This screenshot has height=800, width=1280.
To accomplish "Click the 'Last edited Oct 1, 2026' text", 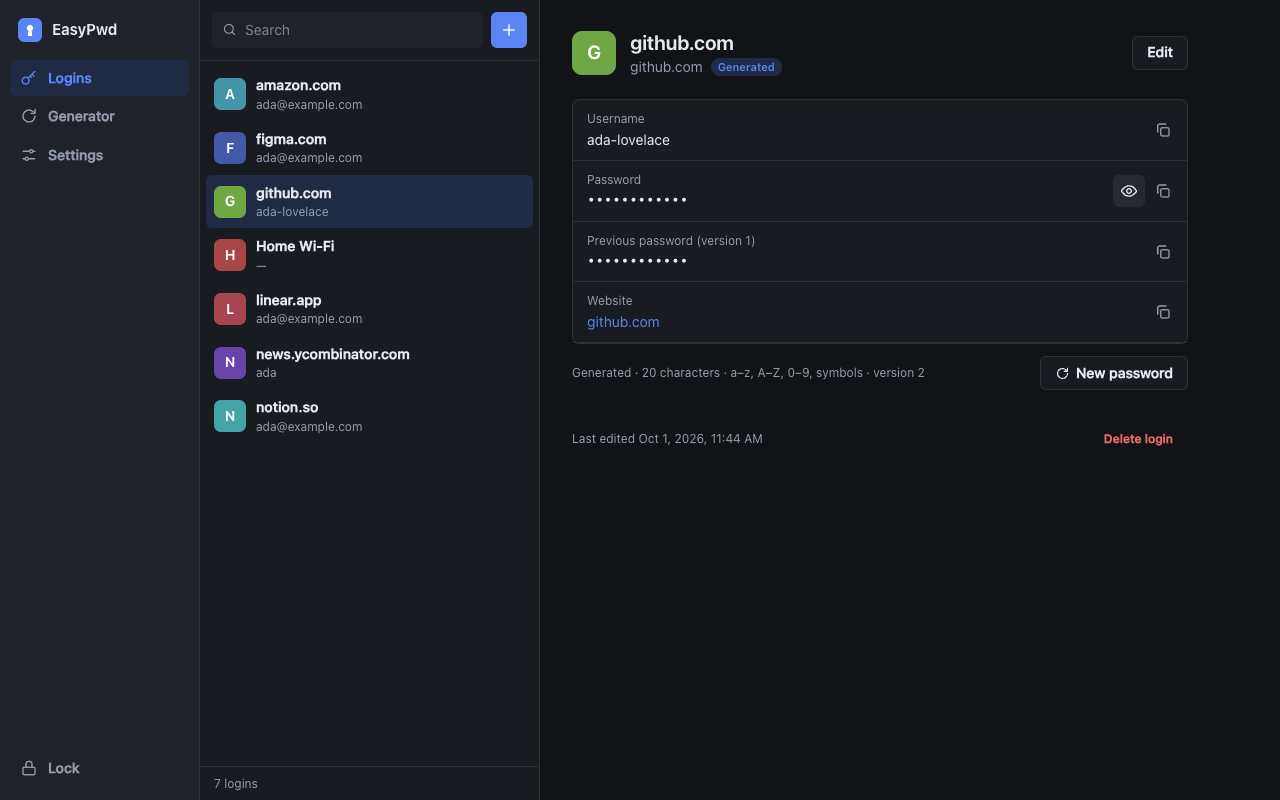I will click(x=667, y=439).
